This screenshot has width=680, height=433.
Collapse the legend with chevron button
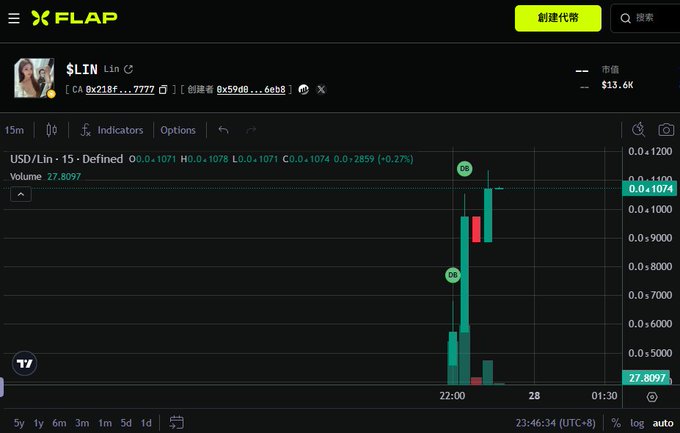pos(21,194)
